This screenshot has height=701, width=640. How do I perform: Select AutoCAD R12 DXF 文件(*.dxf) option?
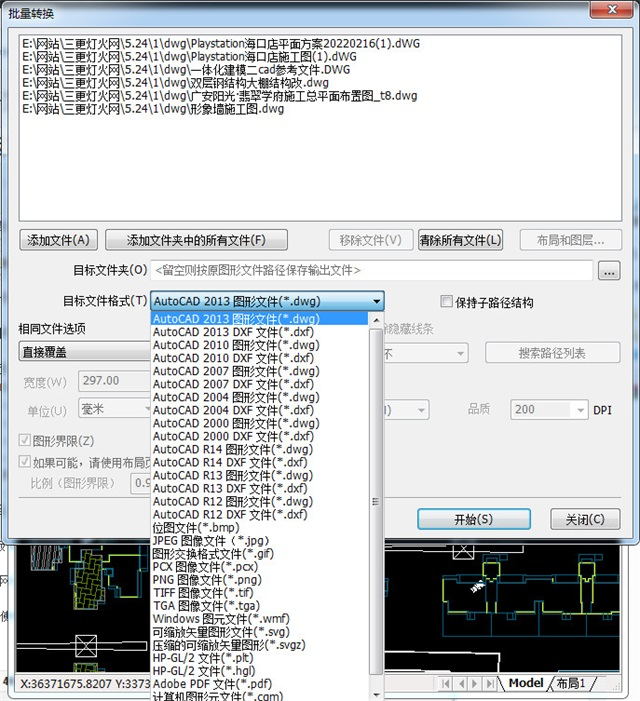tap(260, 514)
